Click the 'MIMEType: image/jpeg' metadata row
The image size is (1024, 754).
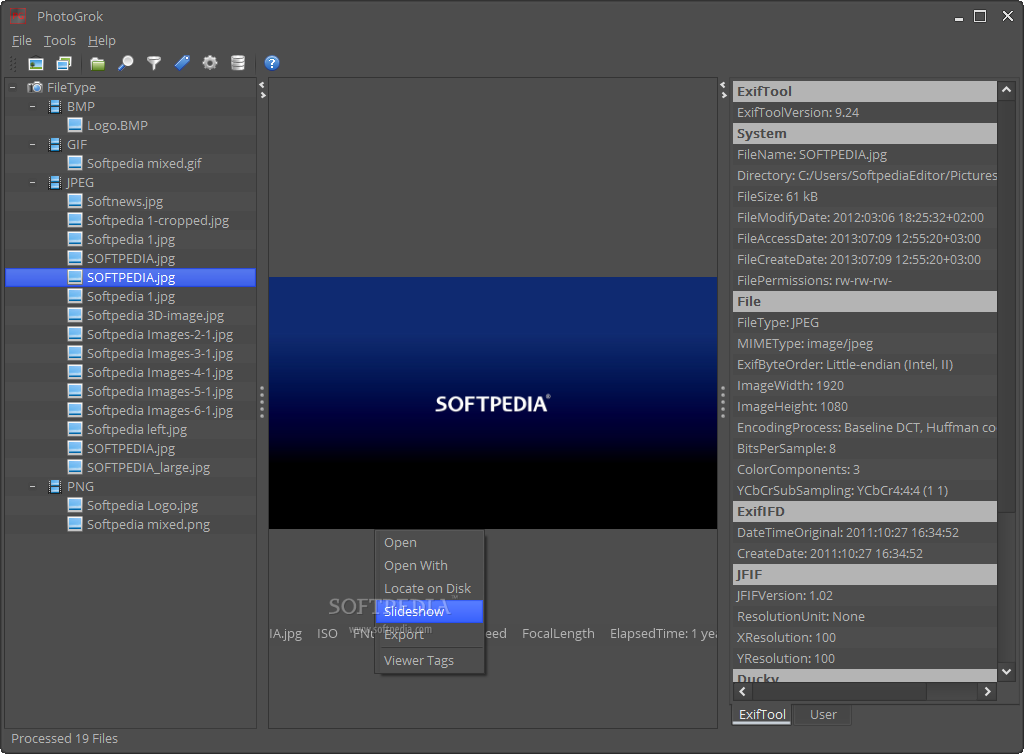click(865, 343)
